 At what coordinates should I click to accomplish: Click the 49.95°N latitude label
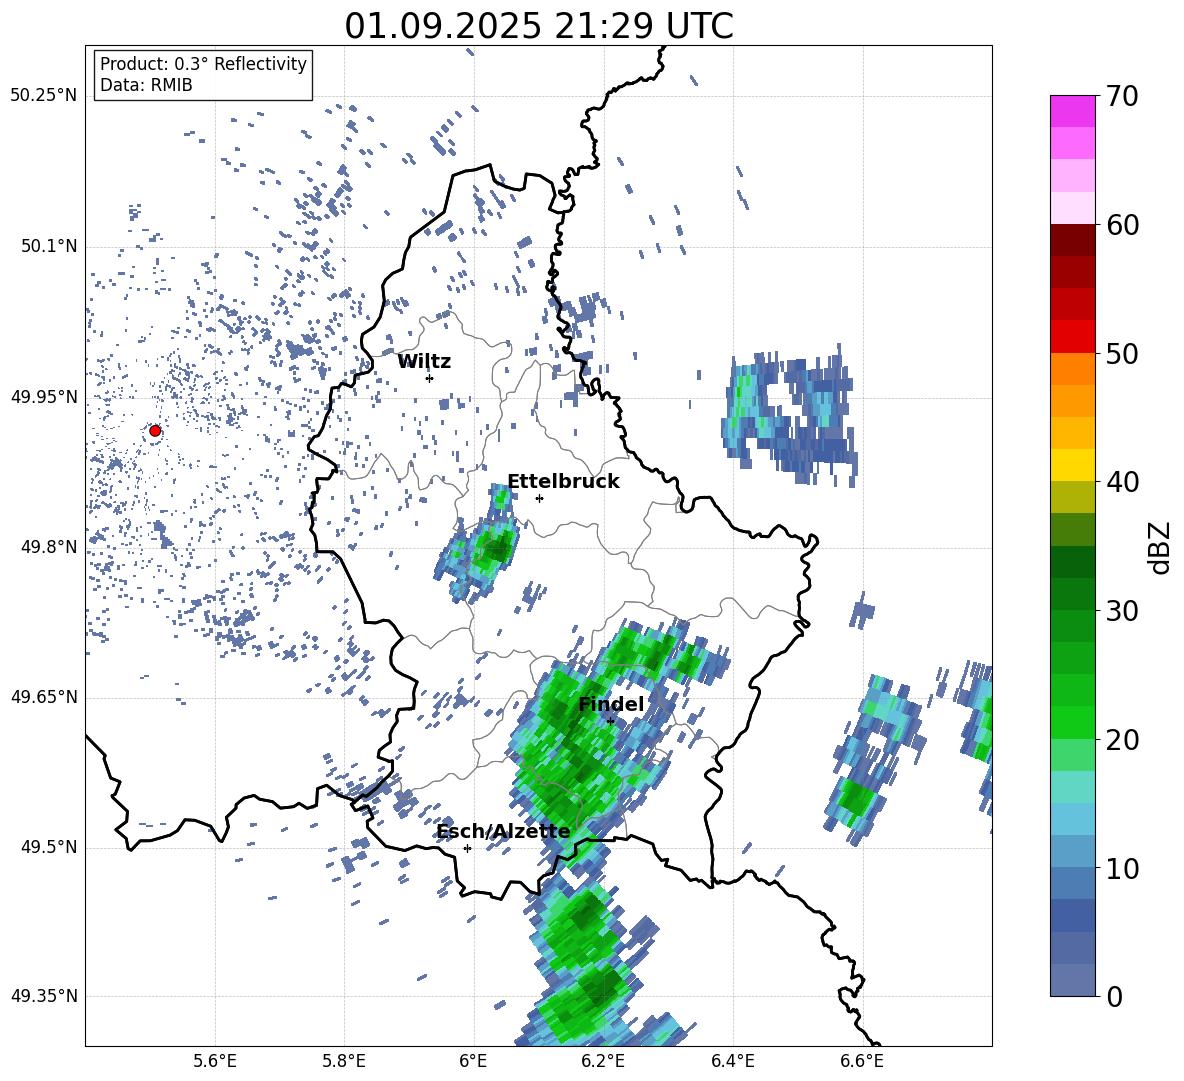[x=44, y=397]
